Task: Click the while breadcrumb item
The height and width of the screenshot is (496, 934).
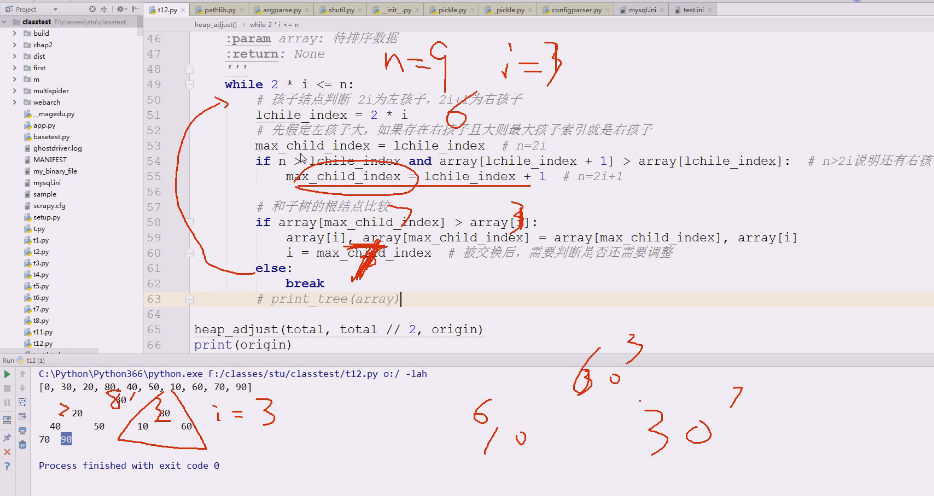Action: point(274,24)
